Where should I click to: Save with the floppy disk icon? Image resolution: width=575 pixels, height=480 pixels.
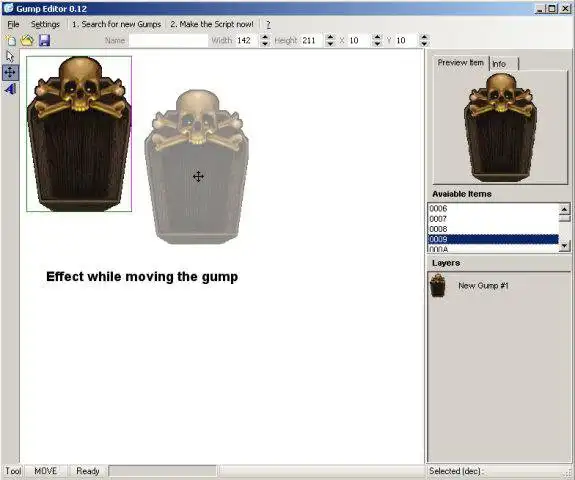coord(44,40)
